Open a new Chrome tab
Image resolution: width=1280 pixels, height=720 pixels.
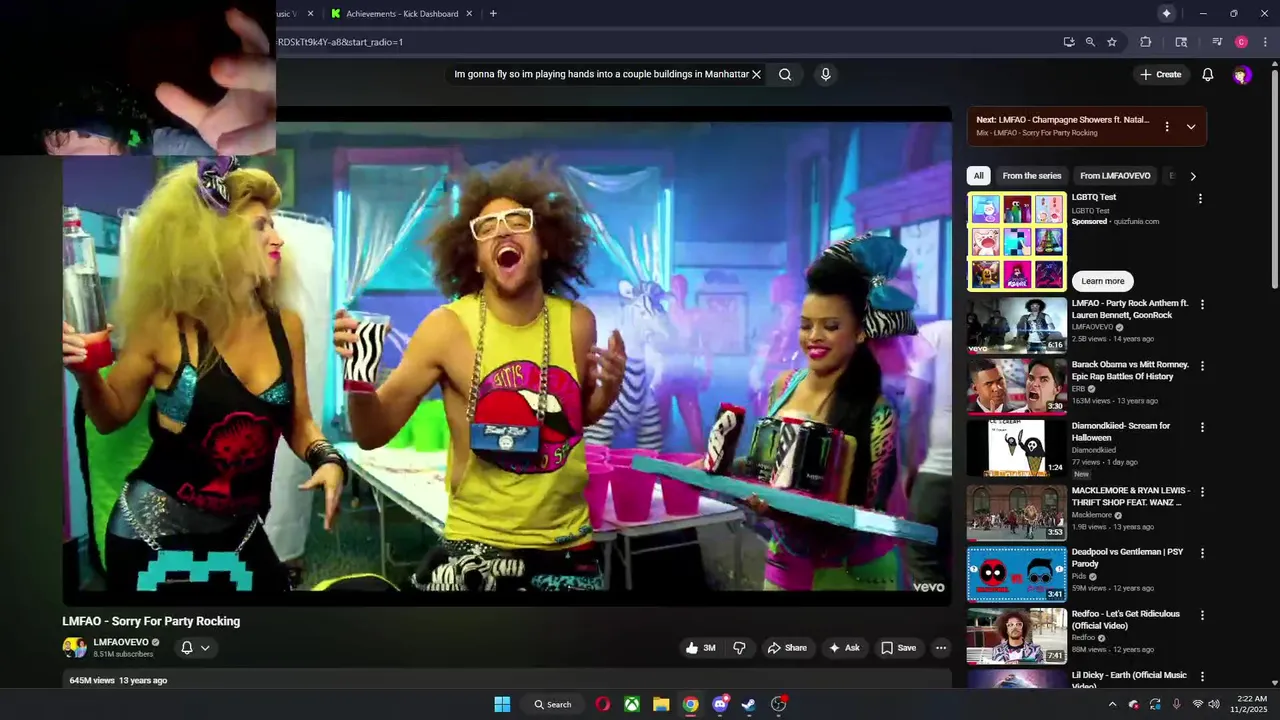point(493,14)
